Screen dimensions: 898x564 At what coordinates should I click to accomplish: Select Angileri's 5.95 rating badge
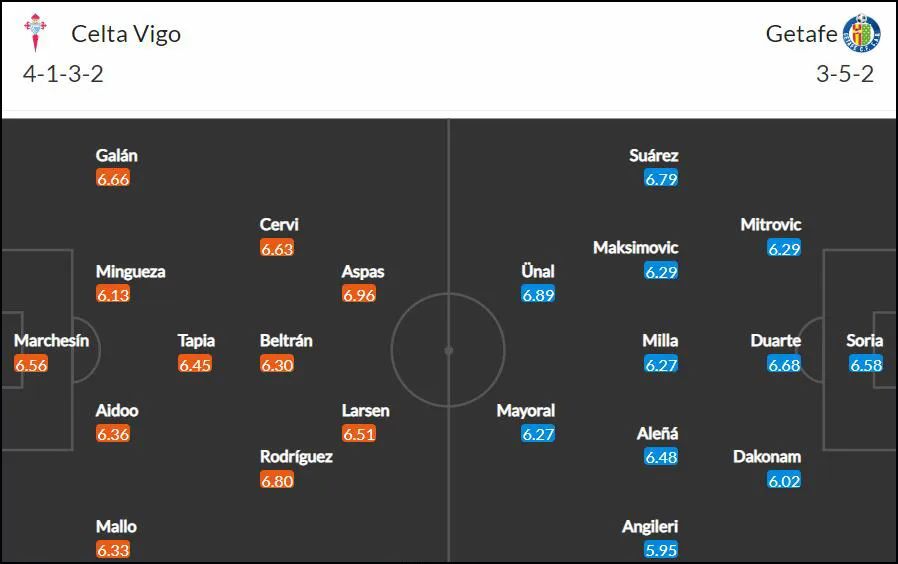coord(661,550)
